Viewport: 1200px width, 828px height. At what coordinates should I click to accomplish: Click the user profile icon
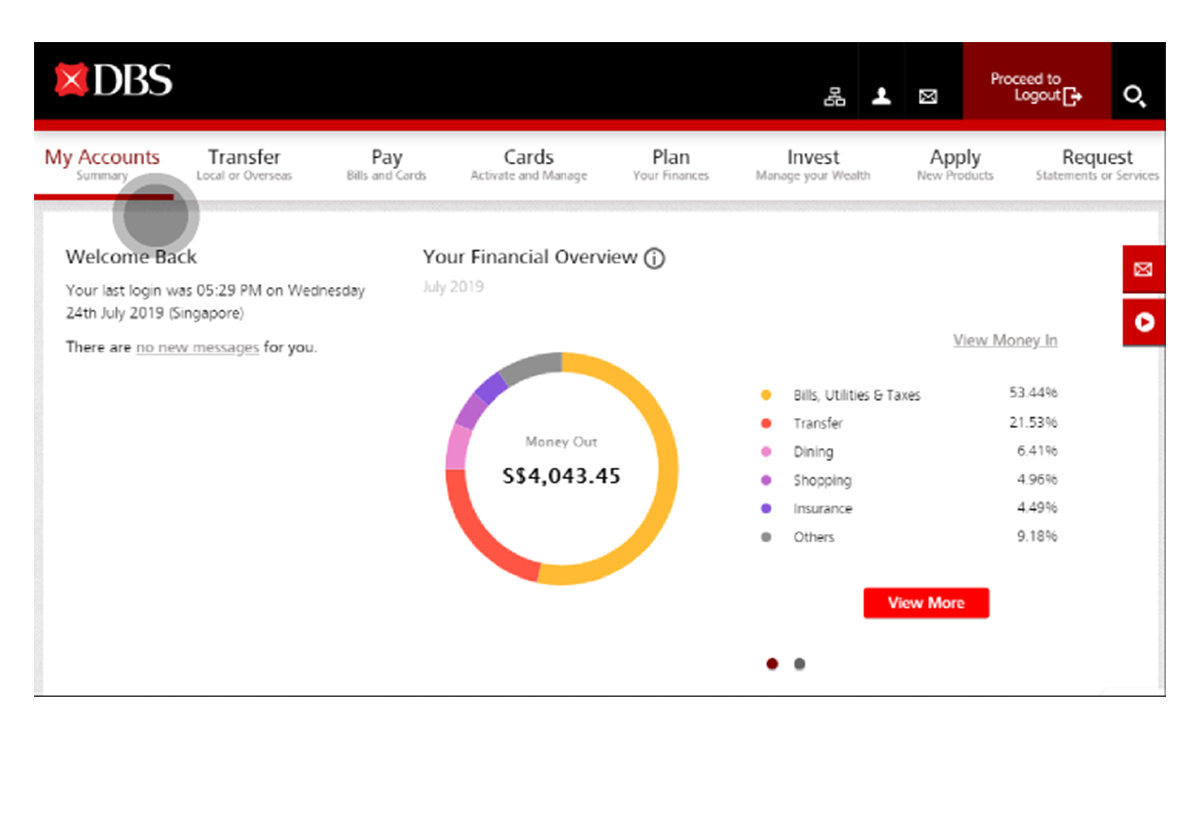[881, 96]
